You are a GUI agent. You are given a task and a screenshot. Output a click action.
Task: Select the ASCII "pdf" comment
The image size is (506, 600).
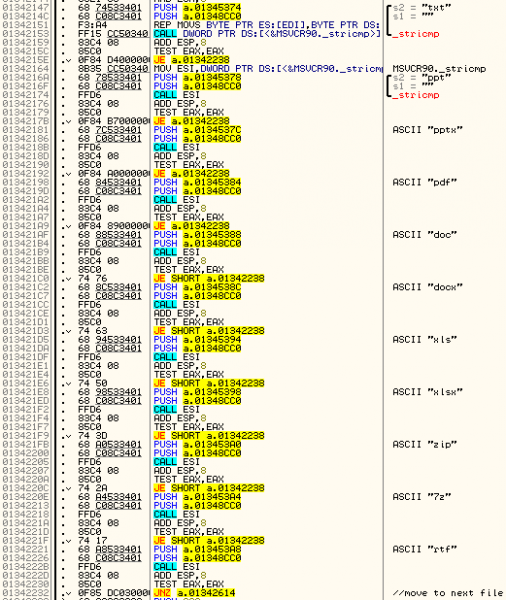coord(425,182)
